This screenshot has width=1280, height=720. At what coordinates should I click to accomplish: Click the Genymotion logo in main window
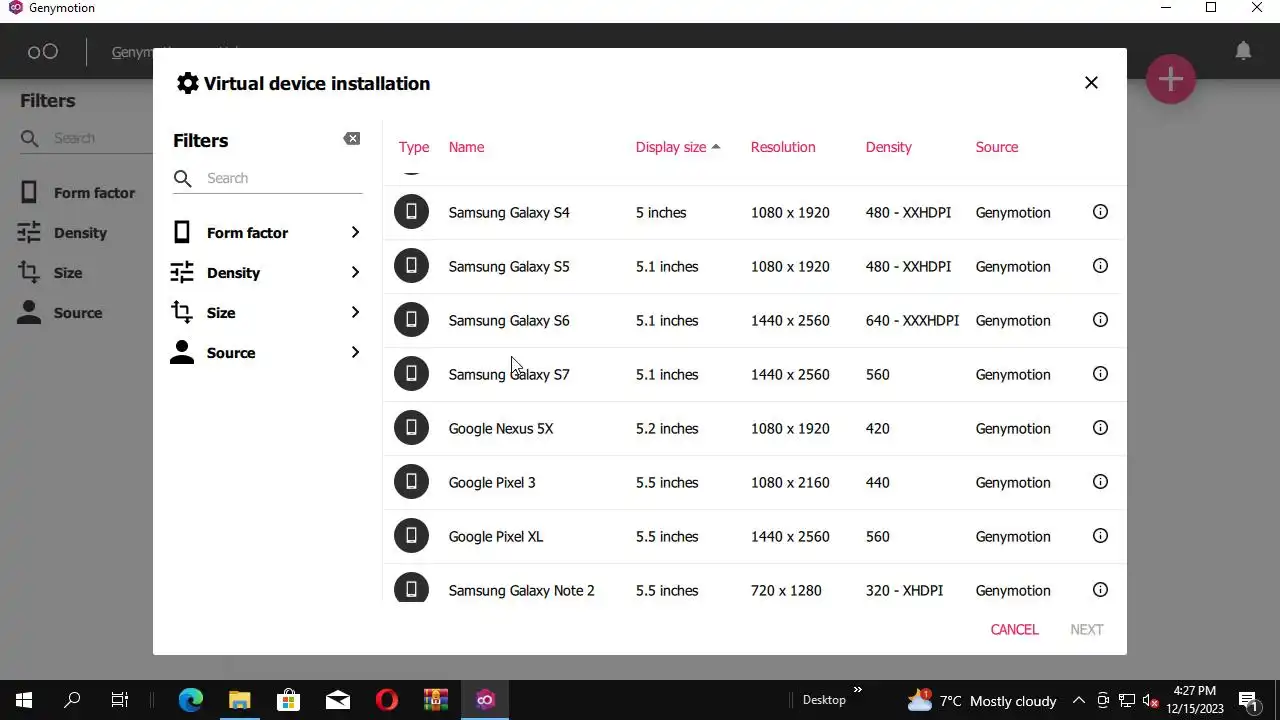click(x=43, y=52)
